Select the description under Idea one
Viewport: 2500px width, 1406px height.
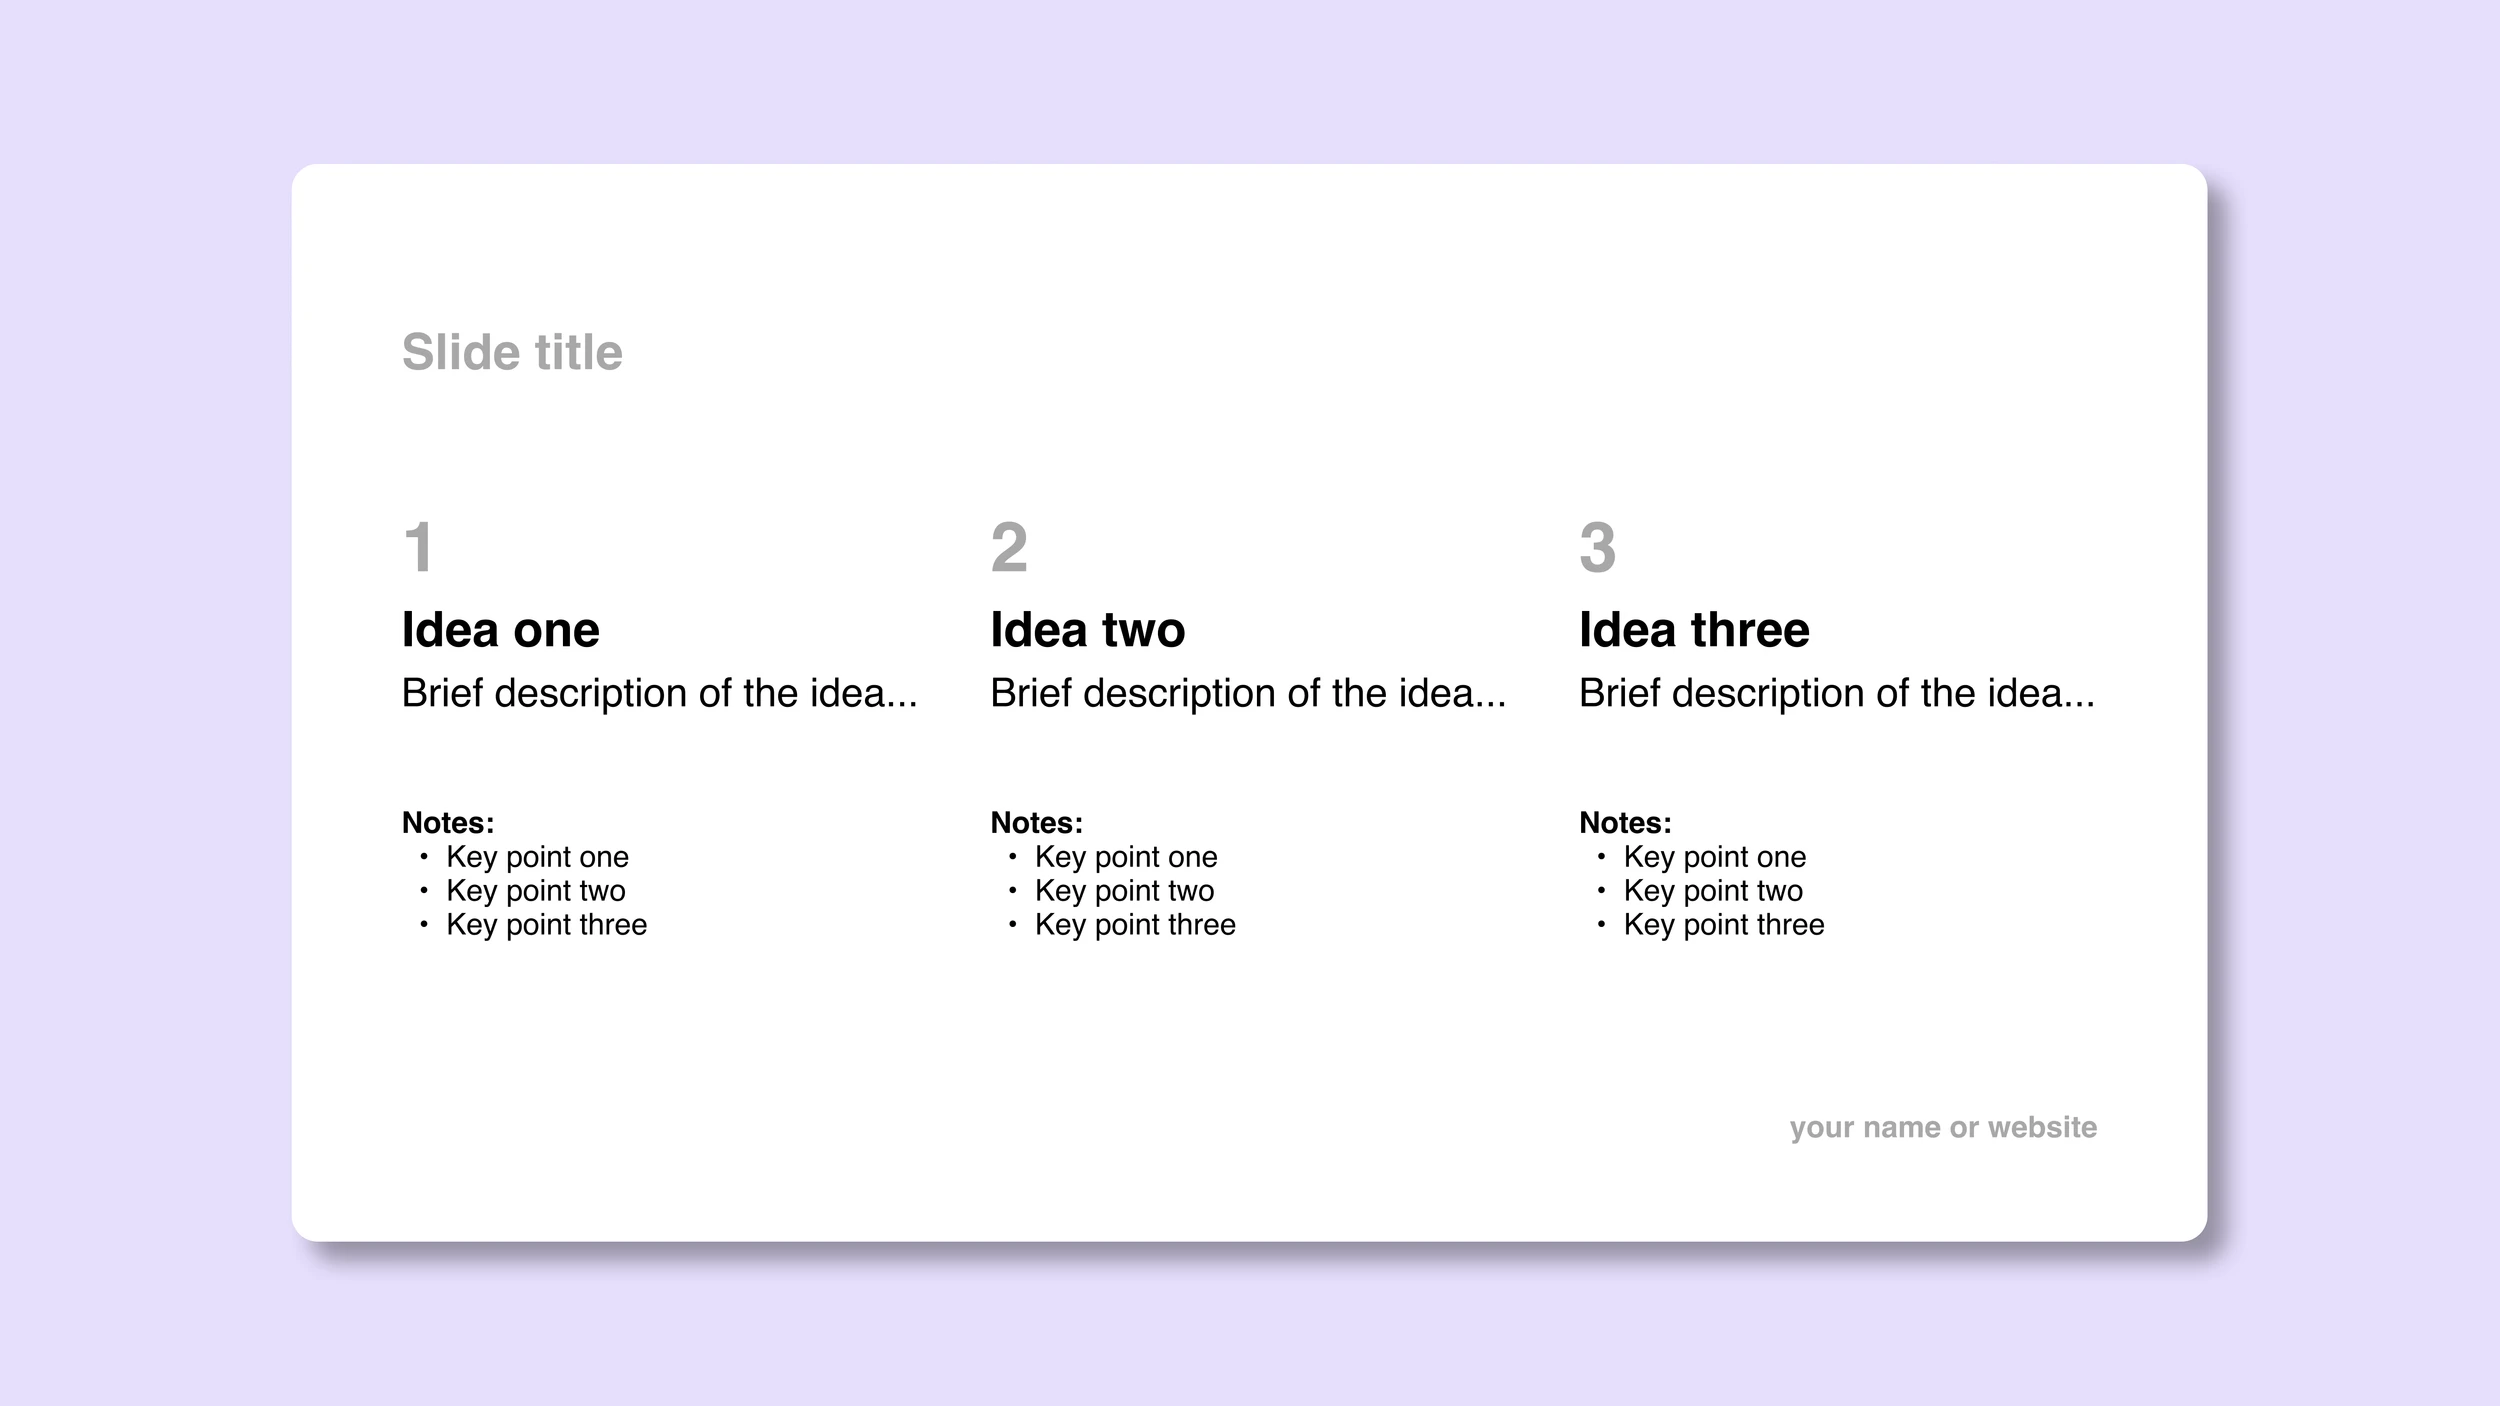pos(660,693)
